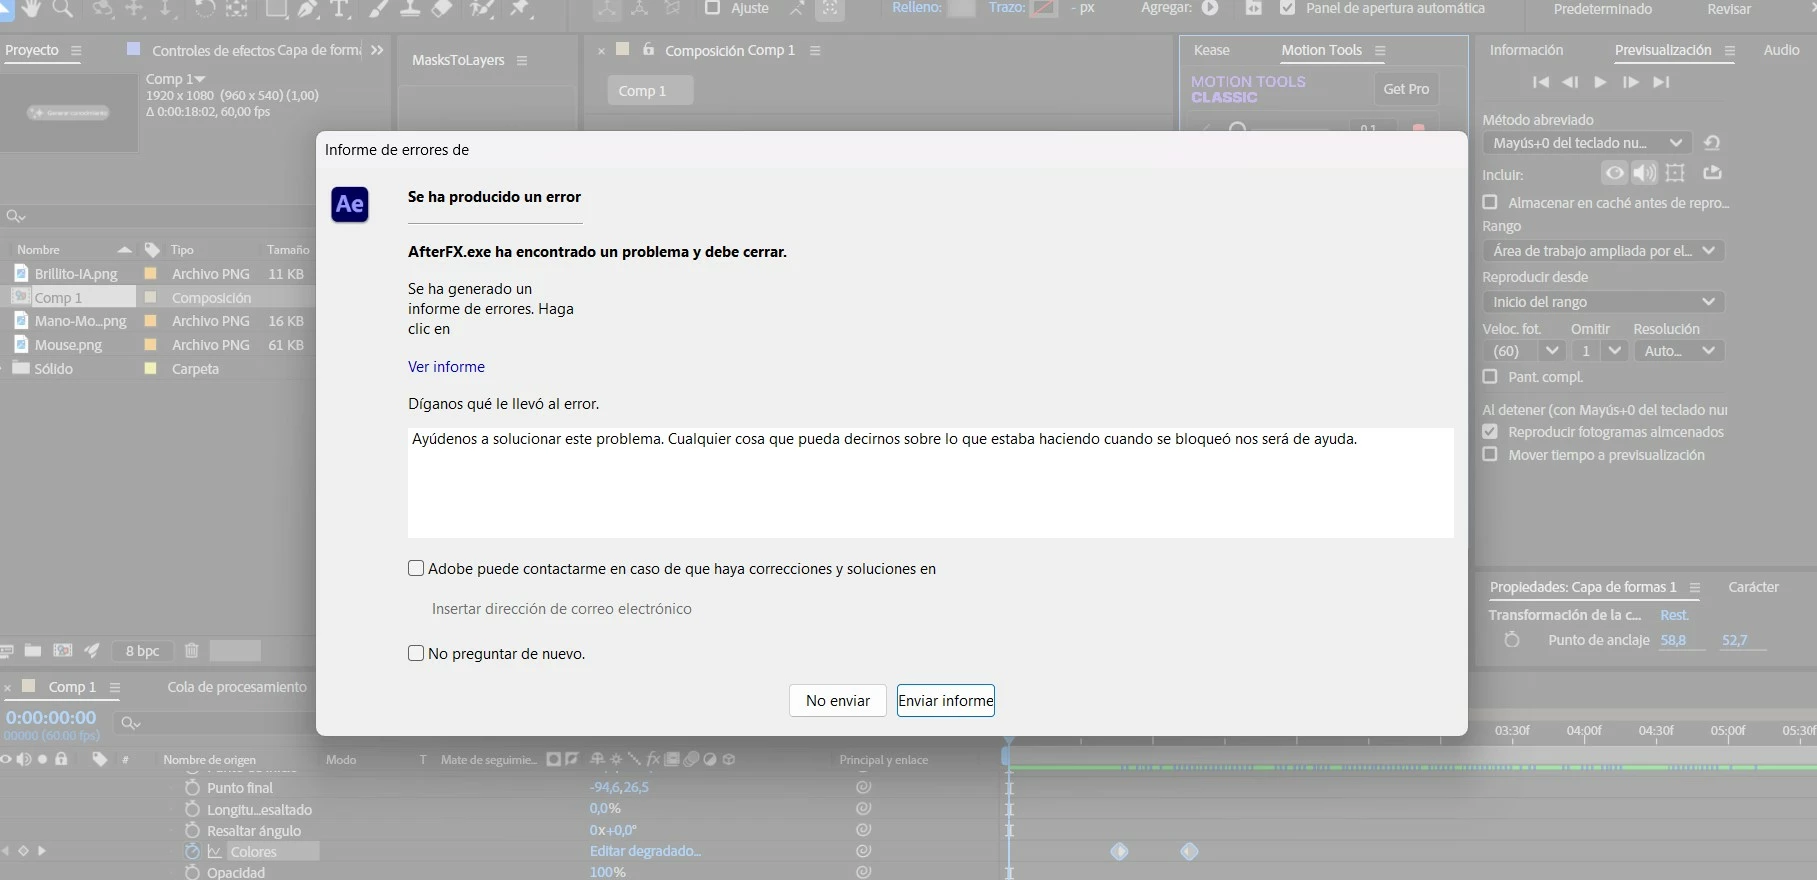Open Método abreviado shortcut dropdown

[x=1587, y=143]
